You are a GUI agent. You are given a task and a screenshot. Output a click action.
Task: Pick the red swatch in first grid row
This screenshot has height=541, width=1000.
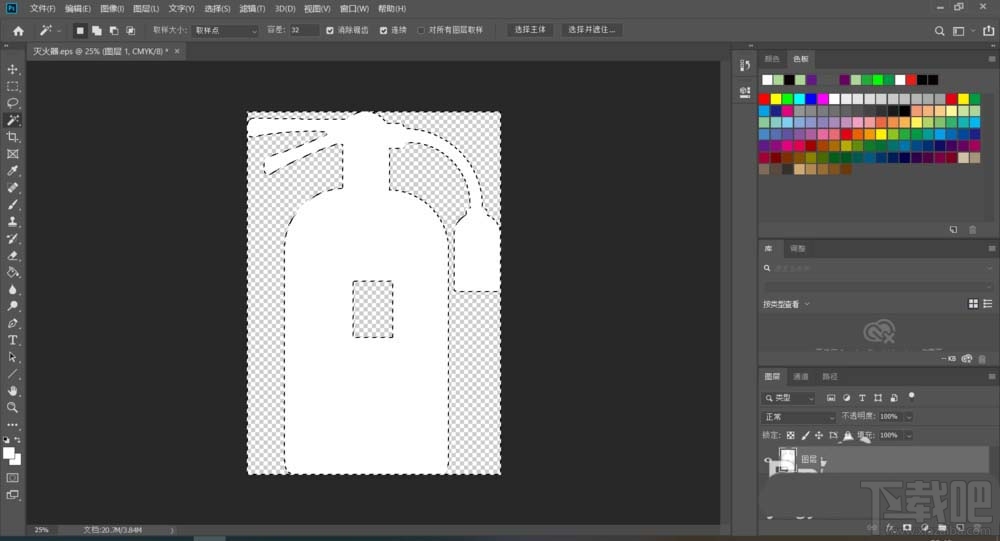[x=764, y=99]
